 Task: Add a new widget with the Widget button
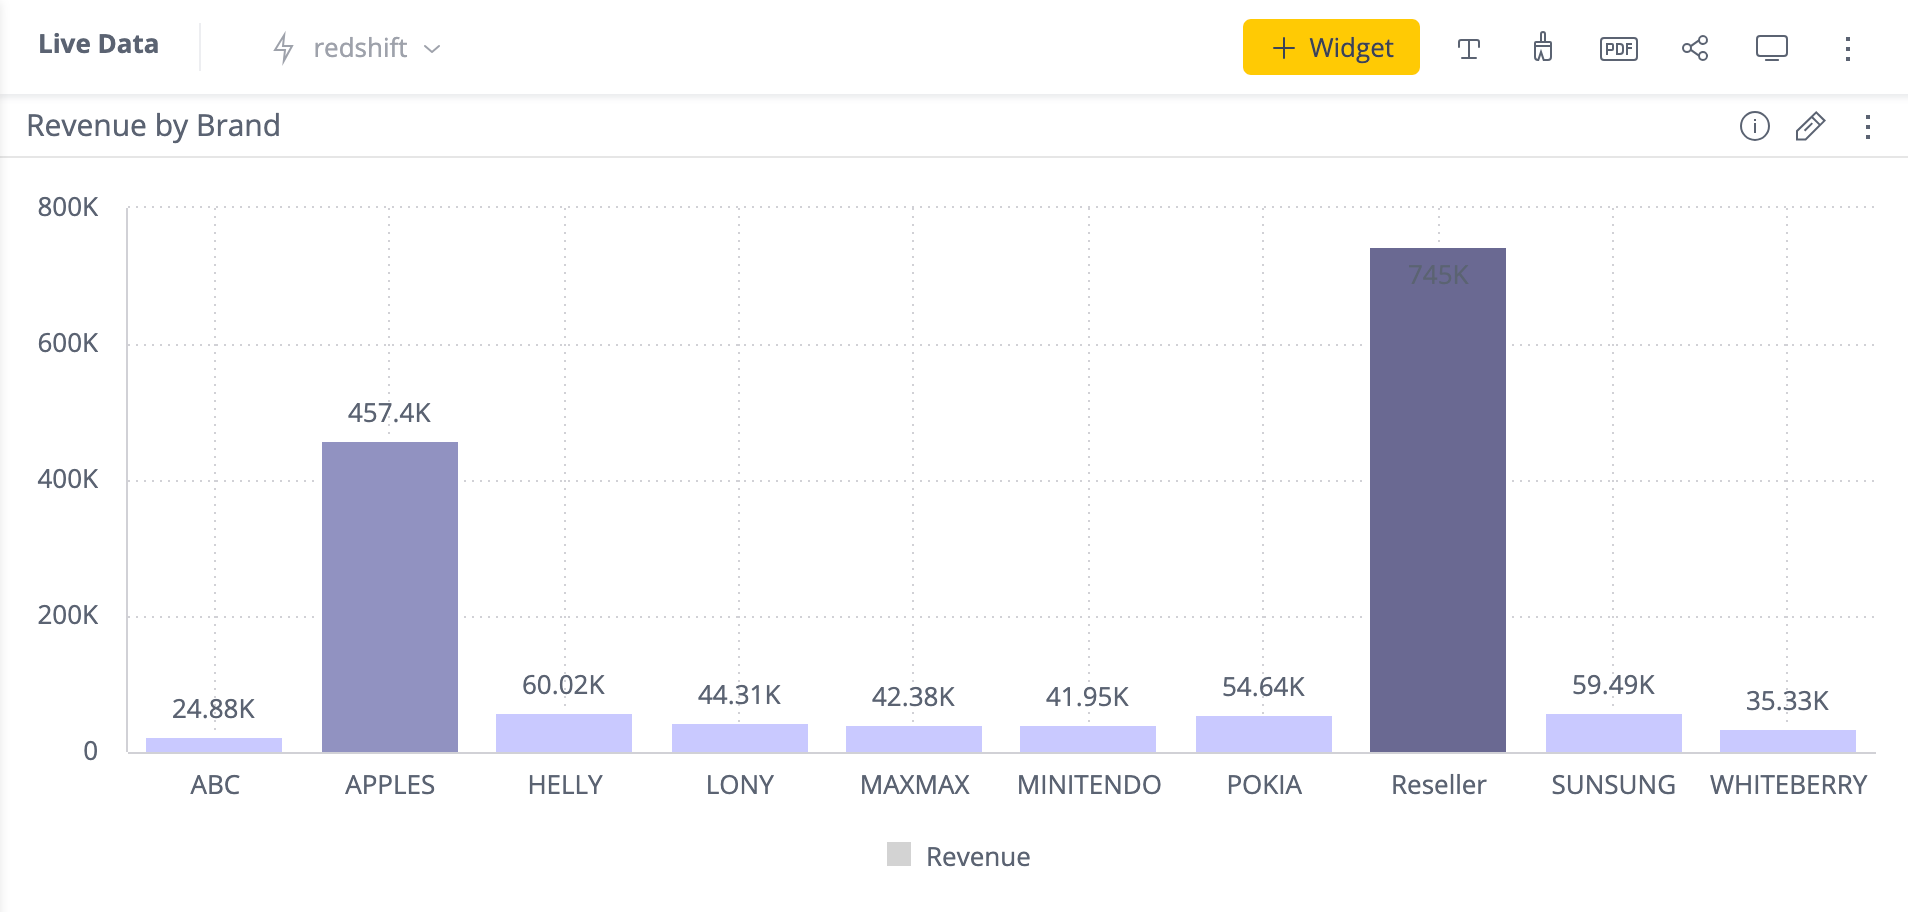[1330, 48]
